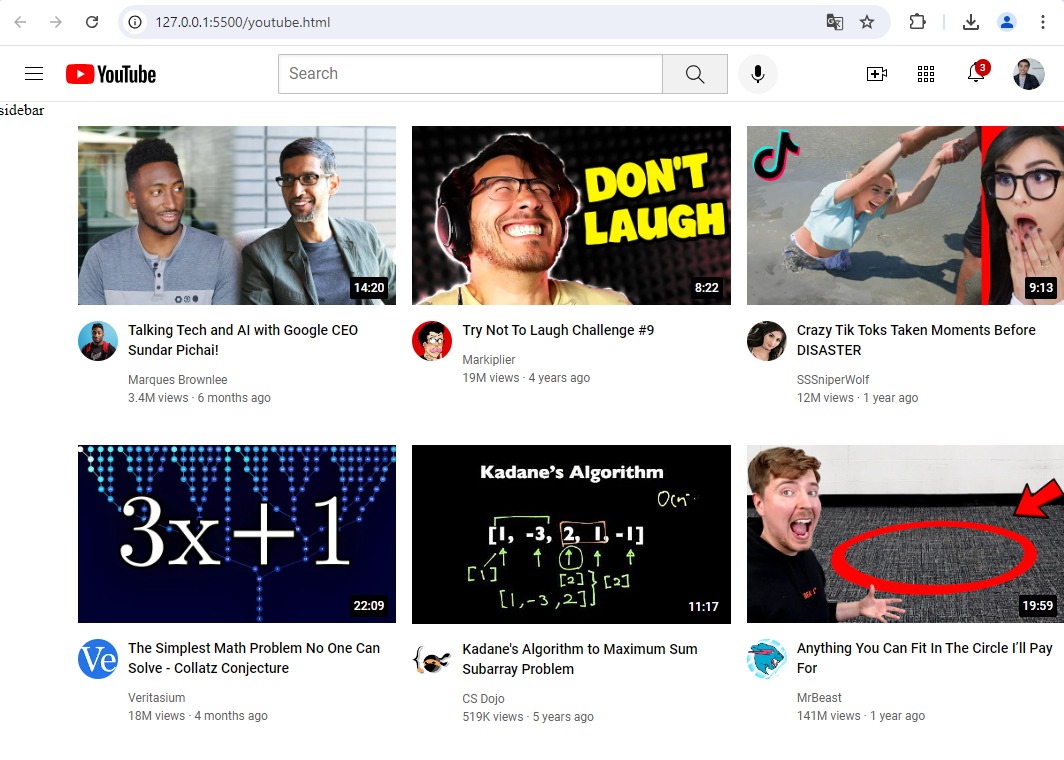1064x760 pixels.
Task: Click the Marques Brownlee channel name
Action: [178, 379]
